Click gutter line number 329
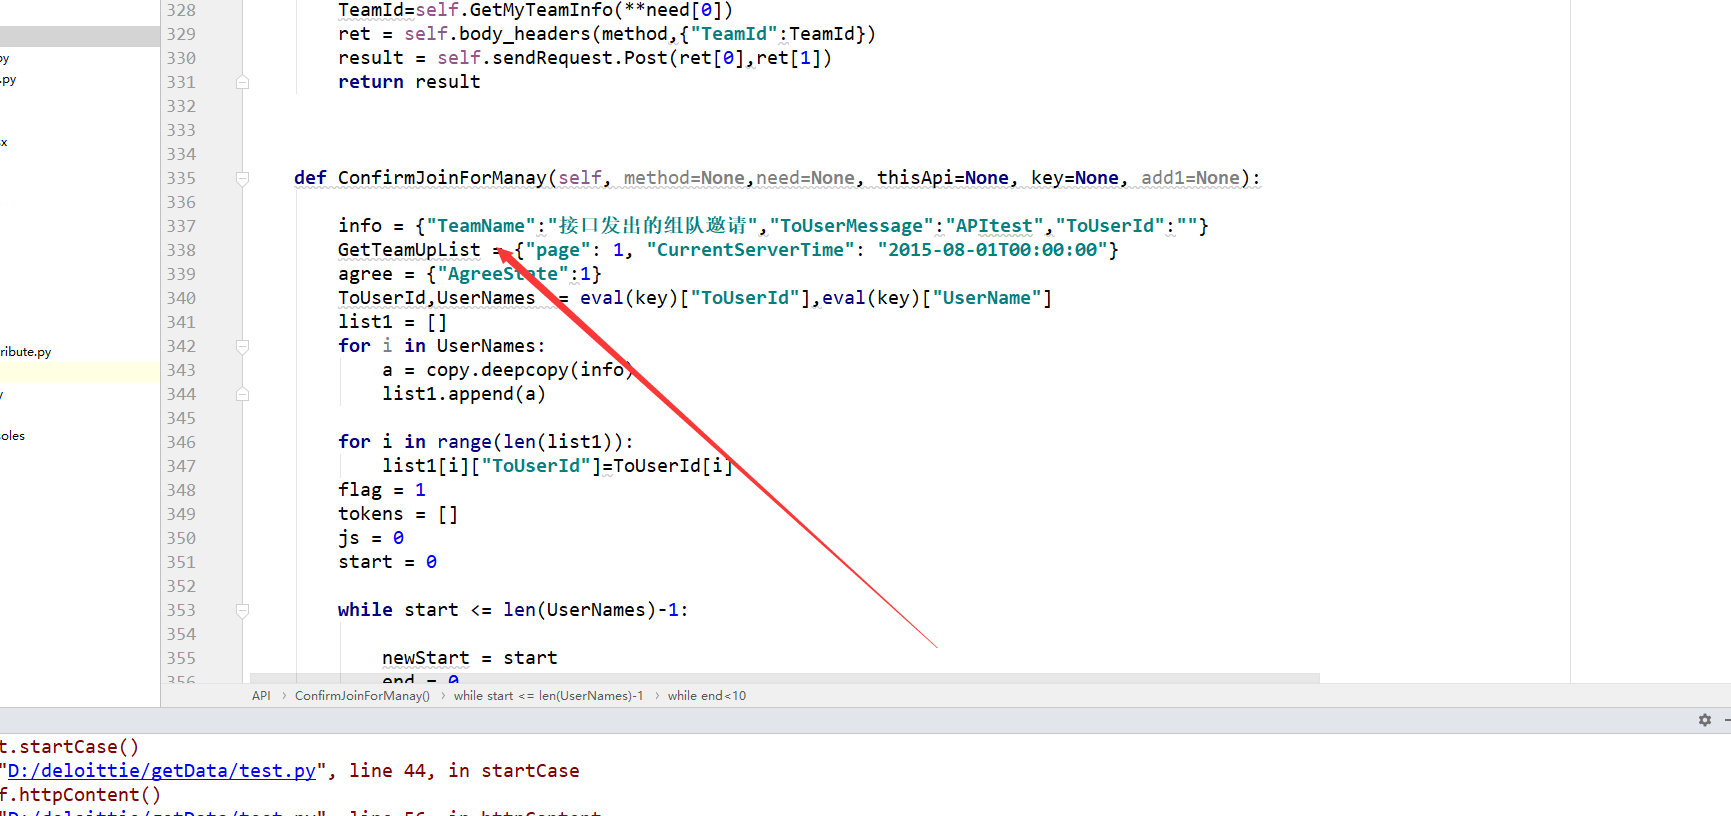Viewport: 1731px width, 816px height. click(x=181, y=34)
